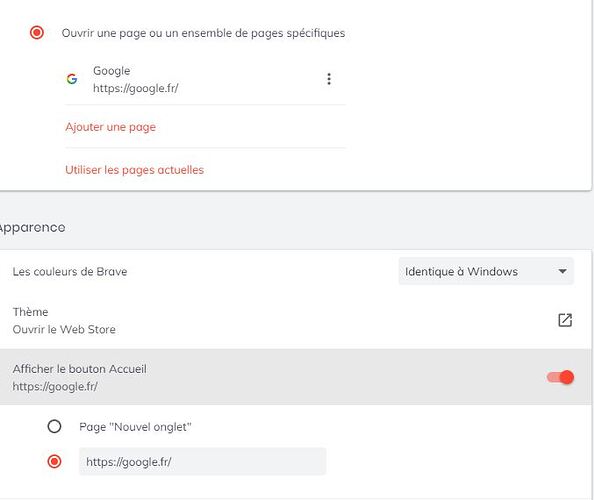
Task: Click the Afficher le bouton Accueil label
Action: (80, 369)
